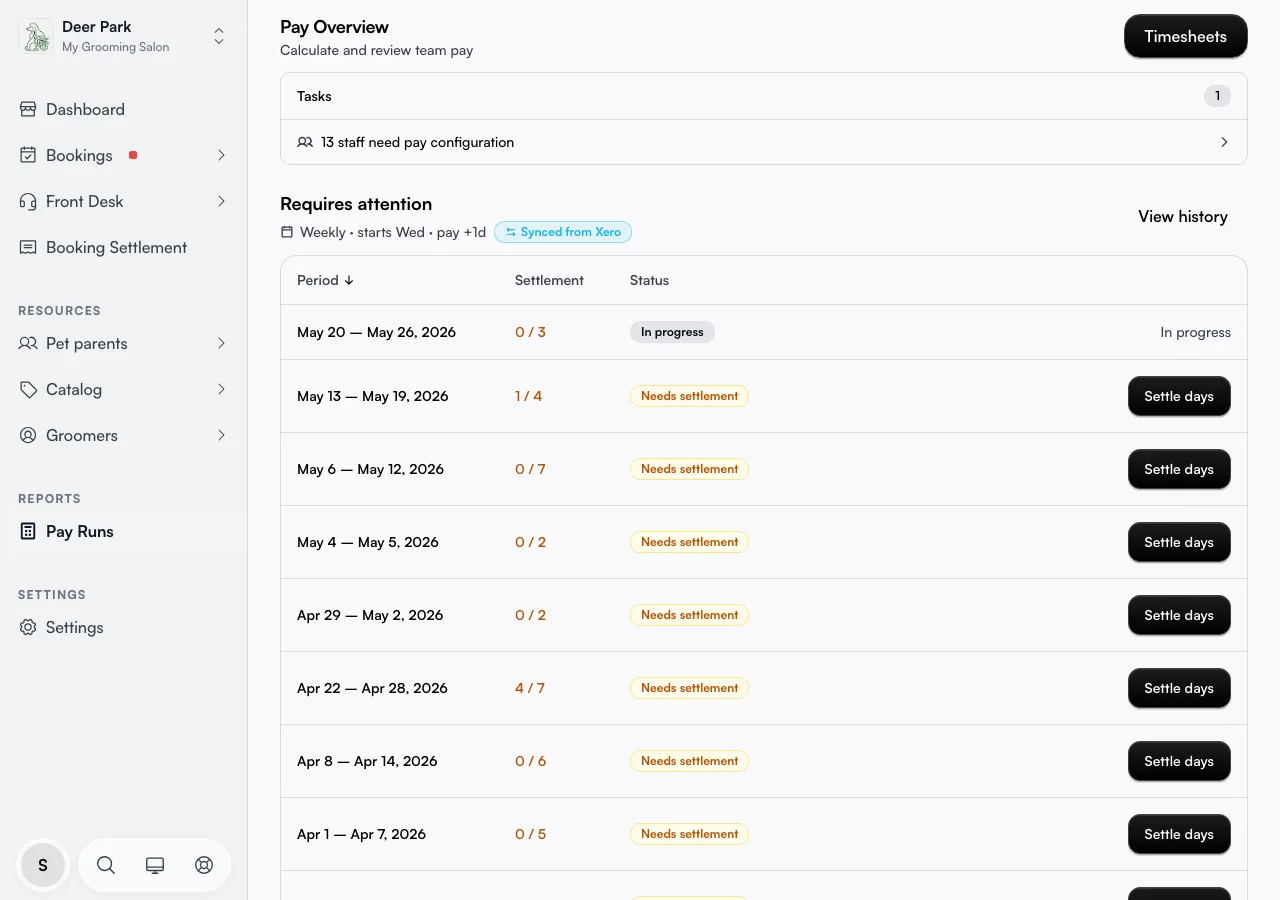1280x900 pixels.
Task: Click settlement count 0 / 6
Action: click(x=531, y=762)
